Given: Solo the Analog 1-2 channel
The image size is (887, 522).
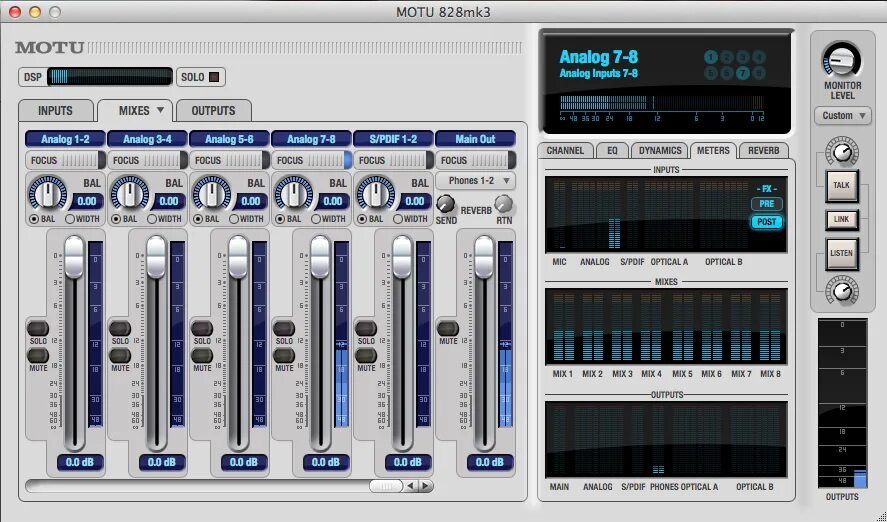Looking at the screenshot, I should [x=38, y=328].
